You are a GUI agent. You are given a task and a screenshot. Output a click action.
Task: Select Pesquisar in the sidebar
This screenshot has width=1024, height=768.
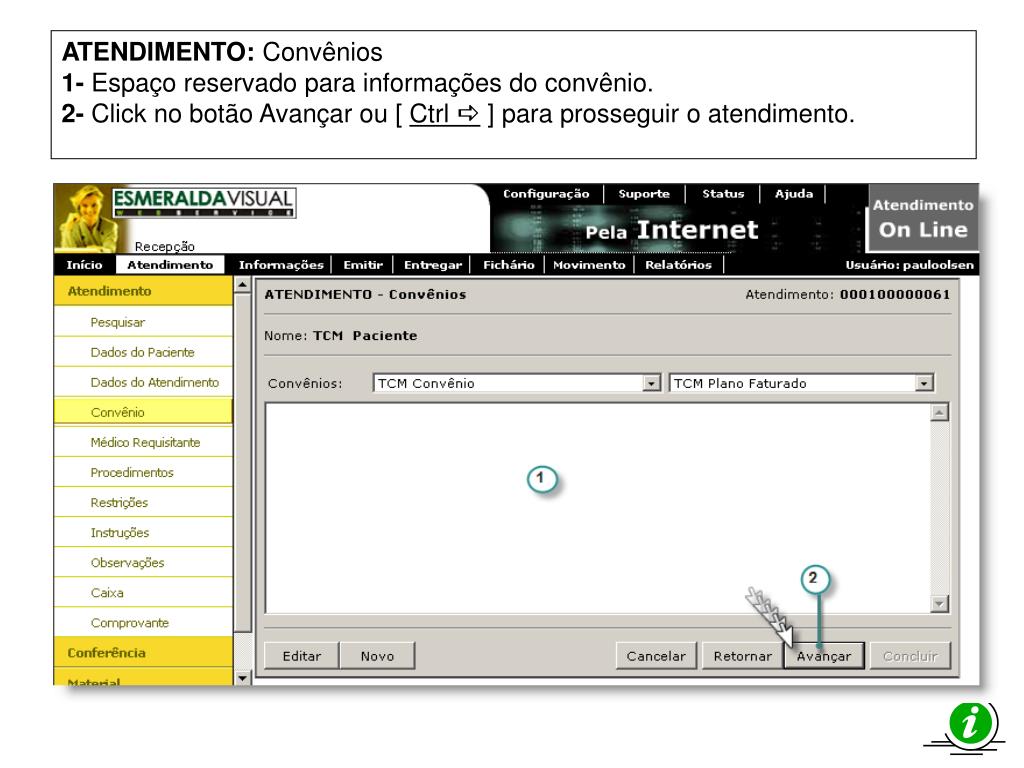click(x=143, y=322)
